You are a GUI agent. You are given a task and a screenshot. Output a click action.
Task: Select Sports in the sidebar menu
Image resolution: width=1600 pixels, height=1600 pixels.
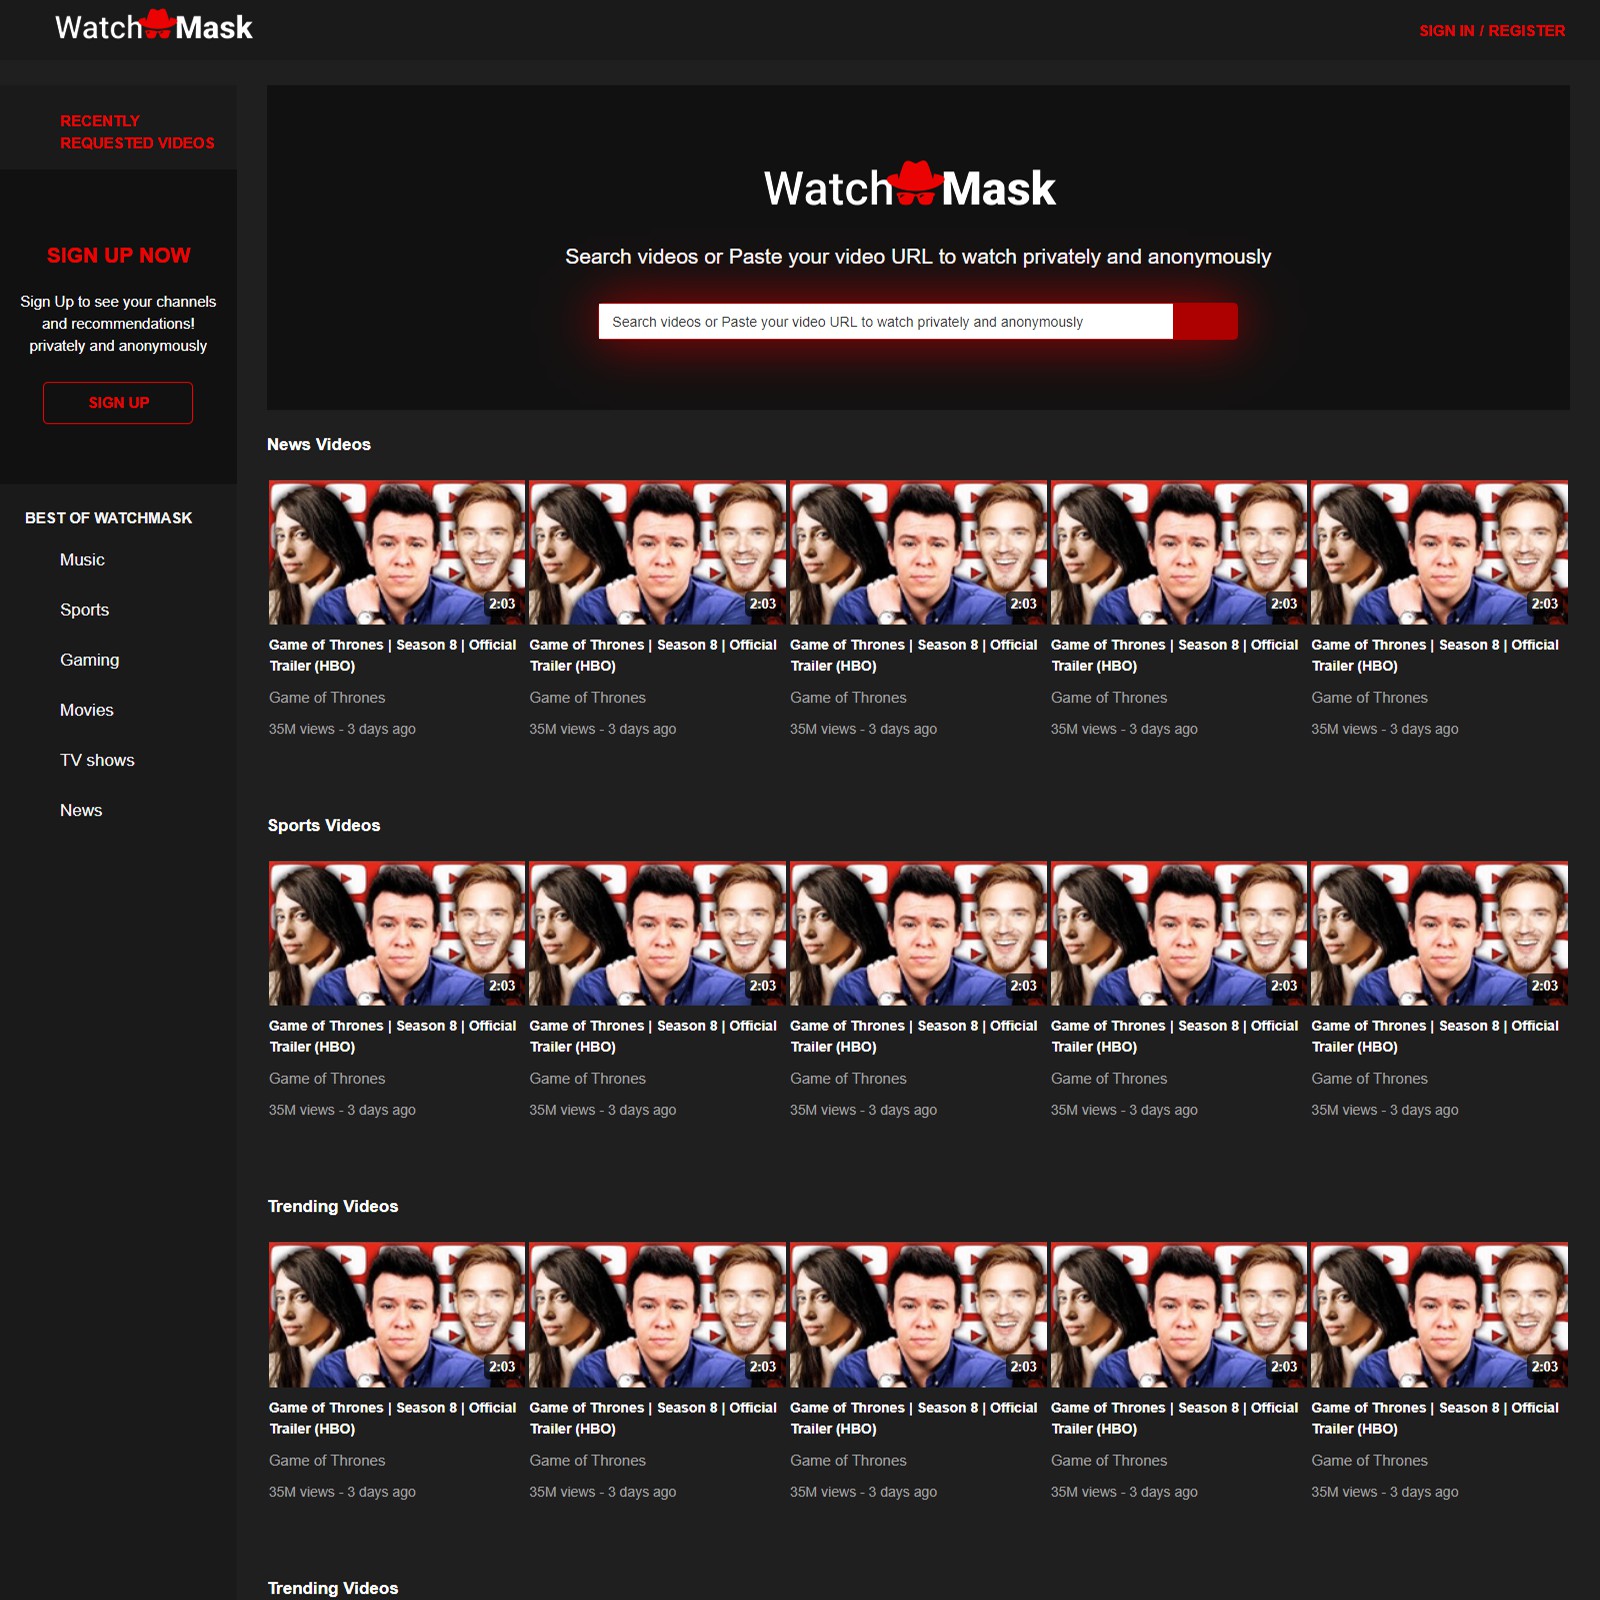84,610
